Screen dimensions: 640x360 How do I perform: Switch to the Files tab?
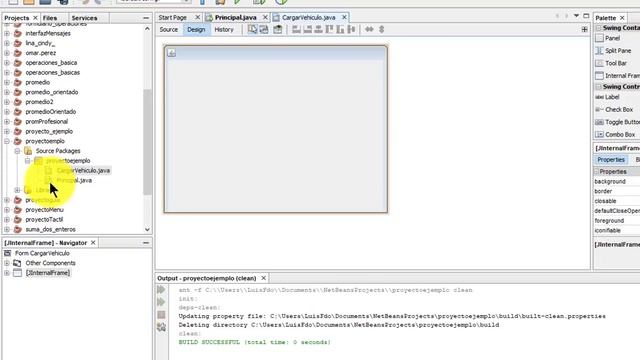[50, 18]
